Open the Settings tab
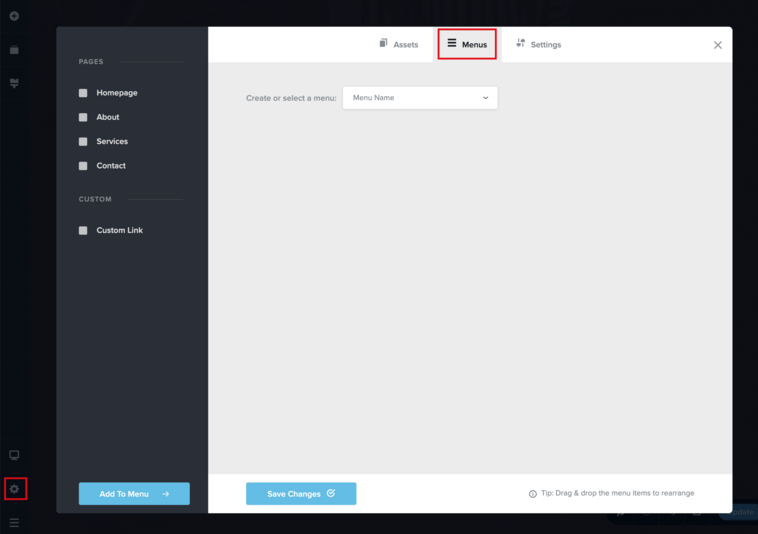Viewport: 758px width, 534px height. click(x=539, y=44)
